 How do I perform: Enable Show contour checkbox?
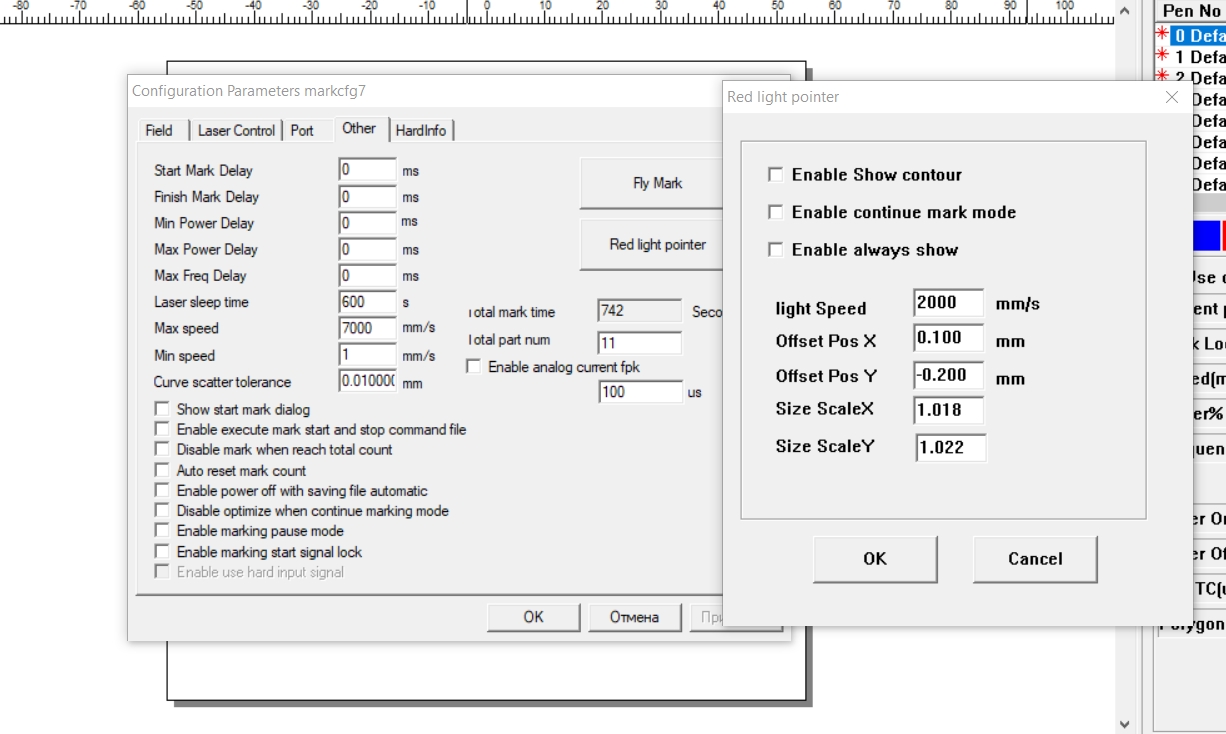click(775, 175)
